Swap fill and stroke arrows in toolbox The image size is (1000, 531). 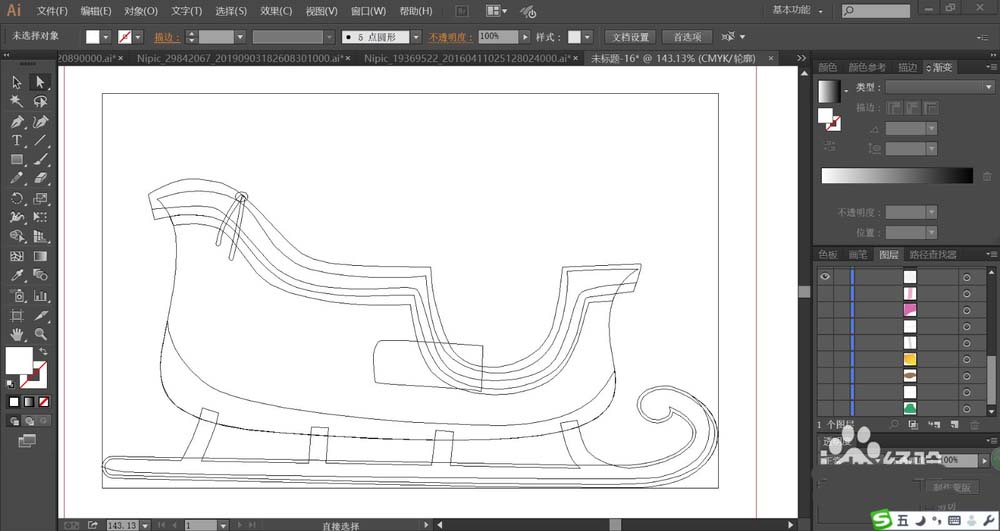coord(43,351)
